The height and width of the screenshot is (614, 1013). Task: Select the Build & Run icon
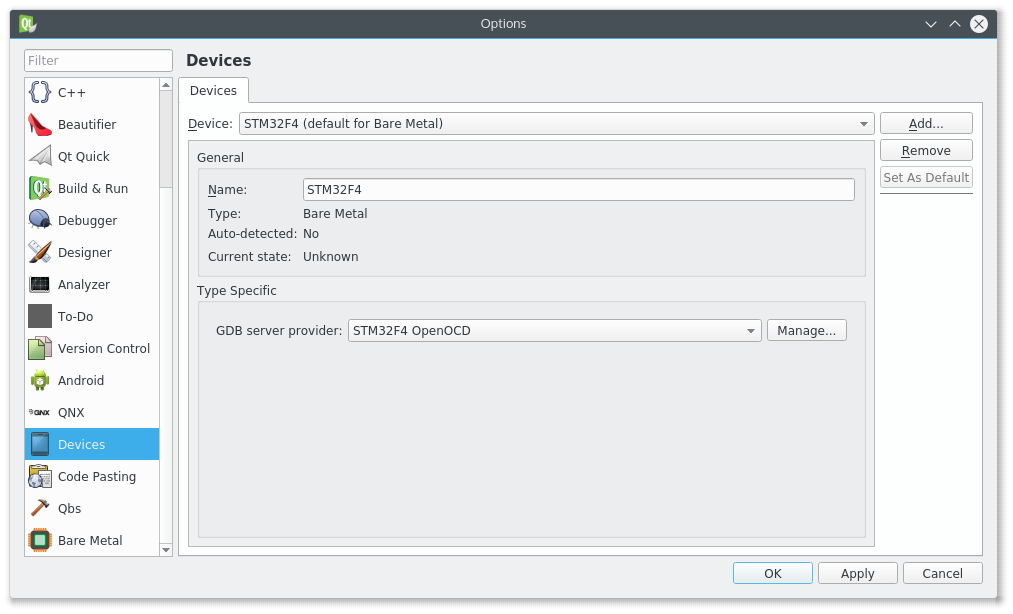pyautogui.click(x=39, y=188)
